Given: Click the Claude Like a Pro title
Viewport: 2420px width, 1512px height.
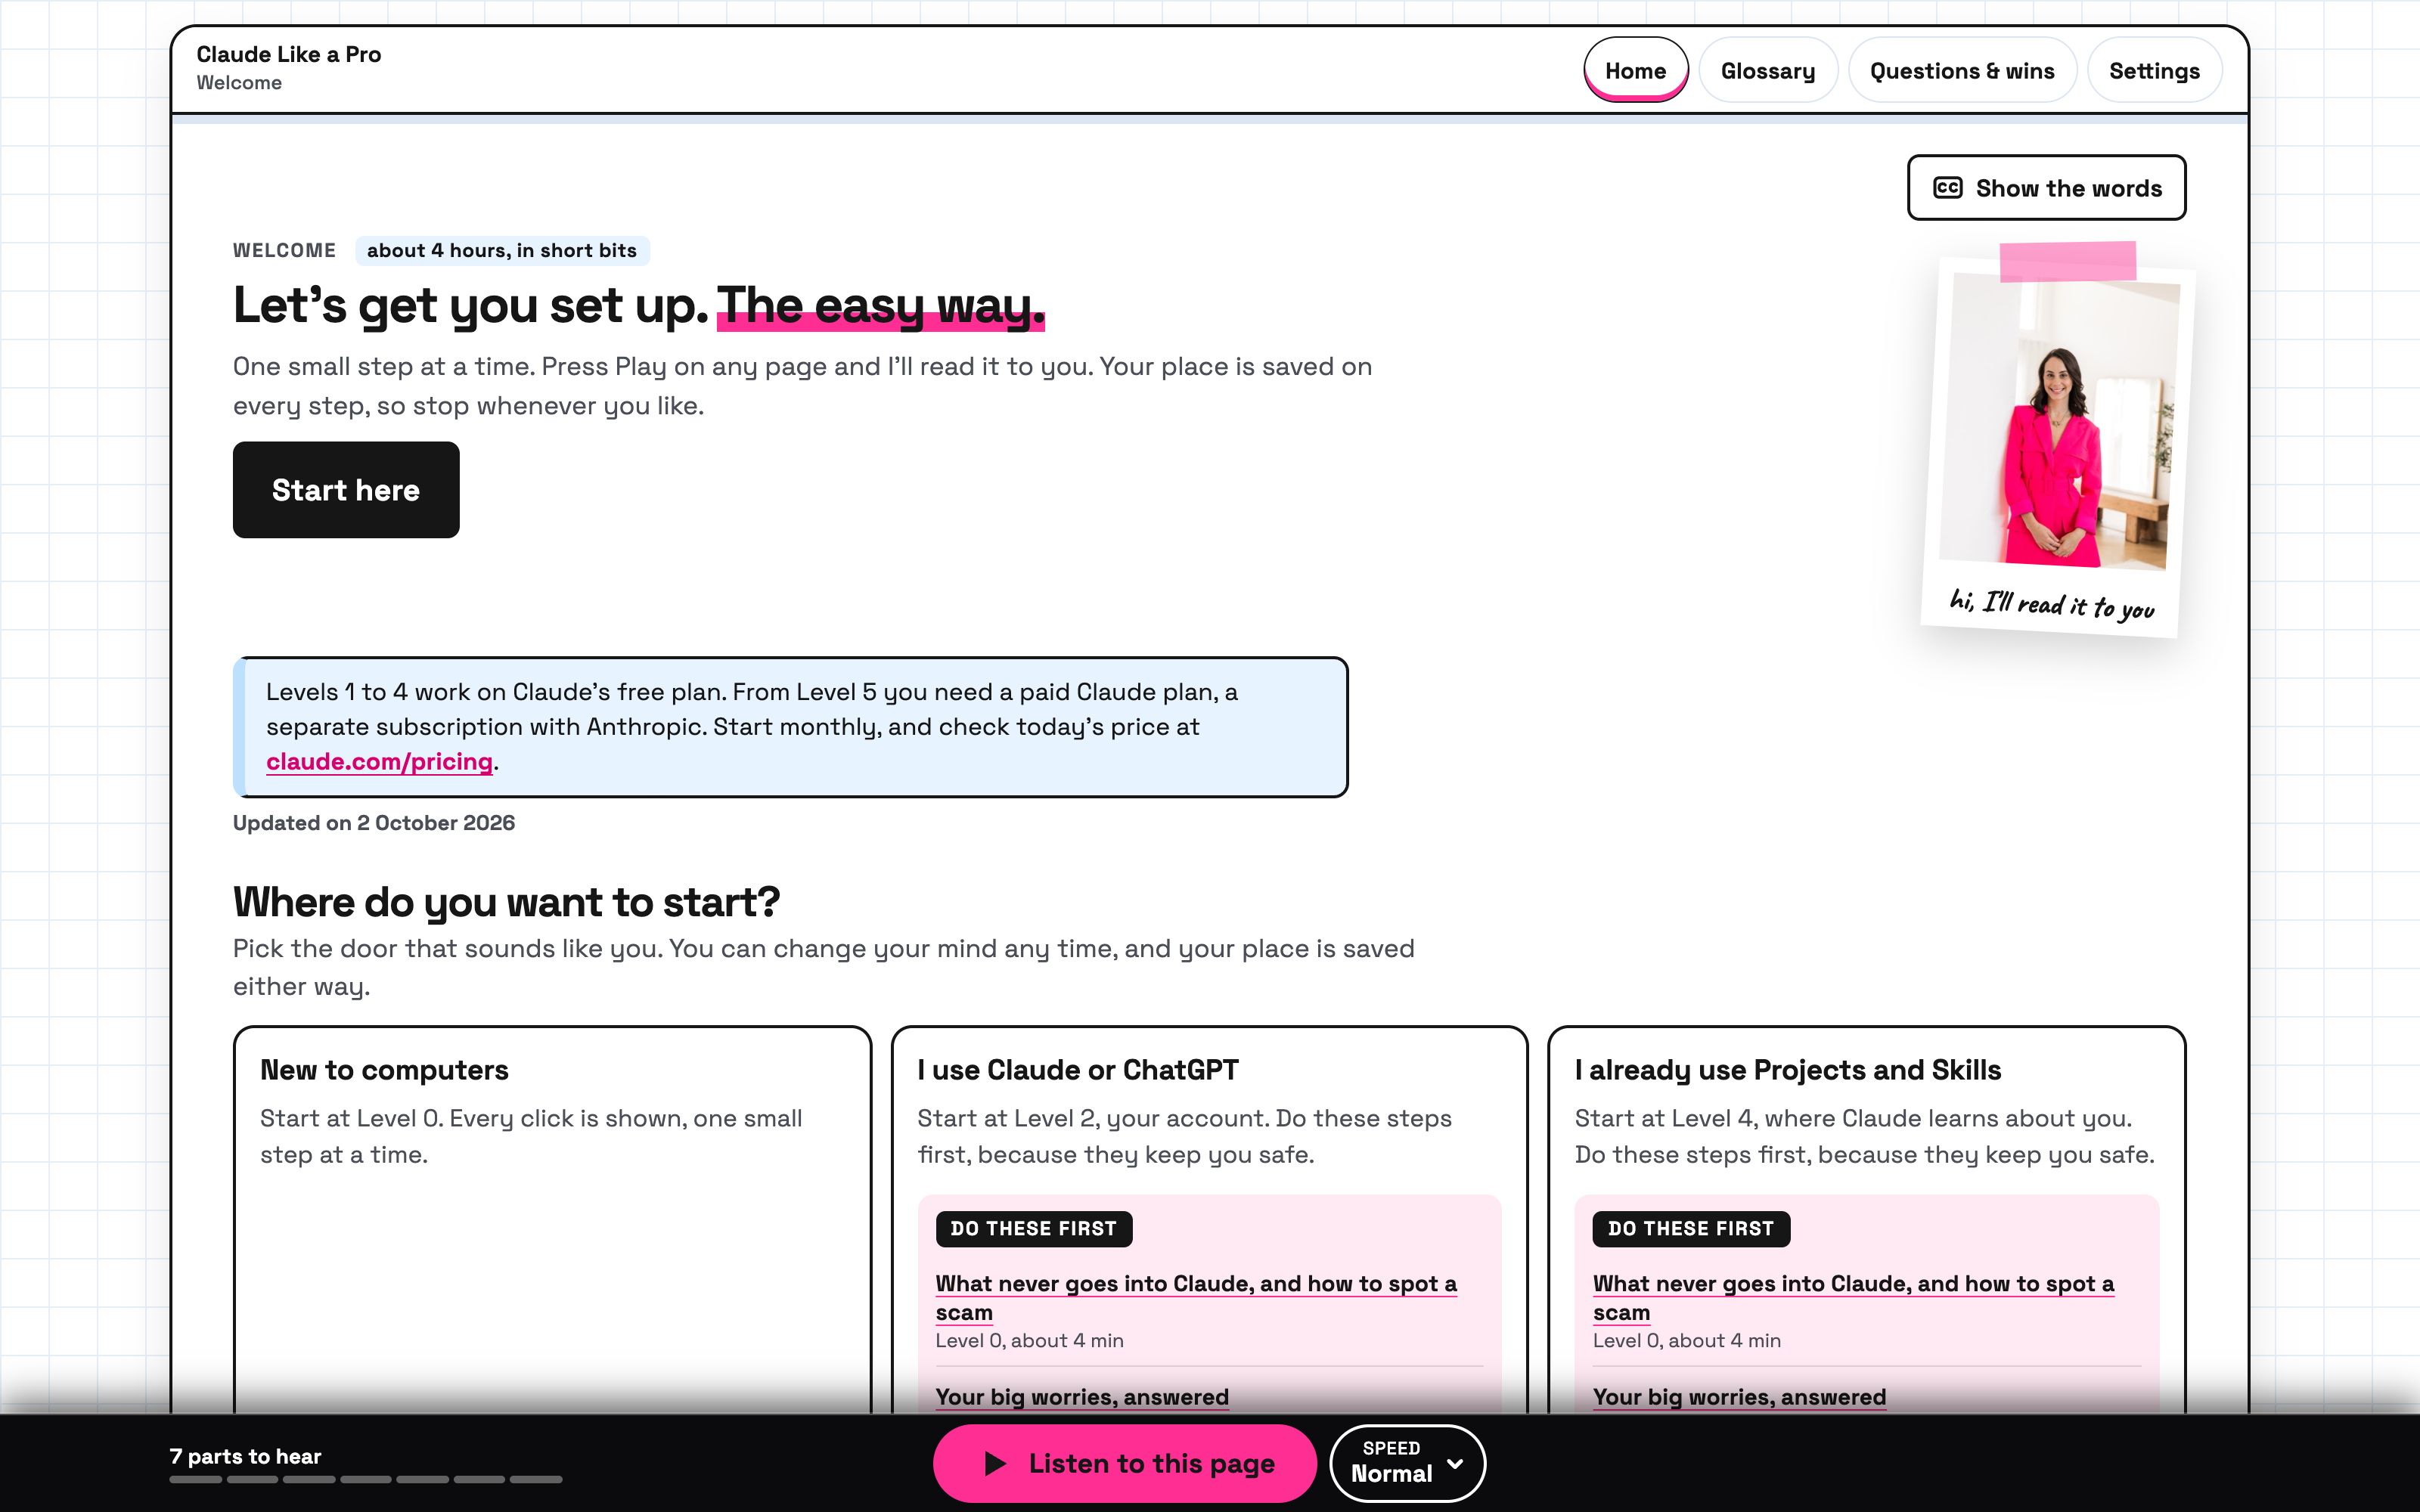Looking at the screenshot, I should pyautogui.click(x=289, y=54).
